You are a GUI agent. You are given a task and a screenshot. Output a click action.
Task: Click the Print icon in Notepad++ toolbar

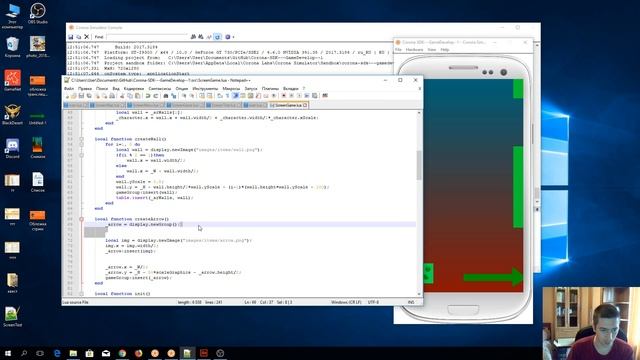(112, 96)
